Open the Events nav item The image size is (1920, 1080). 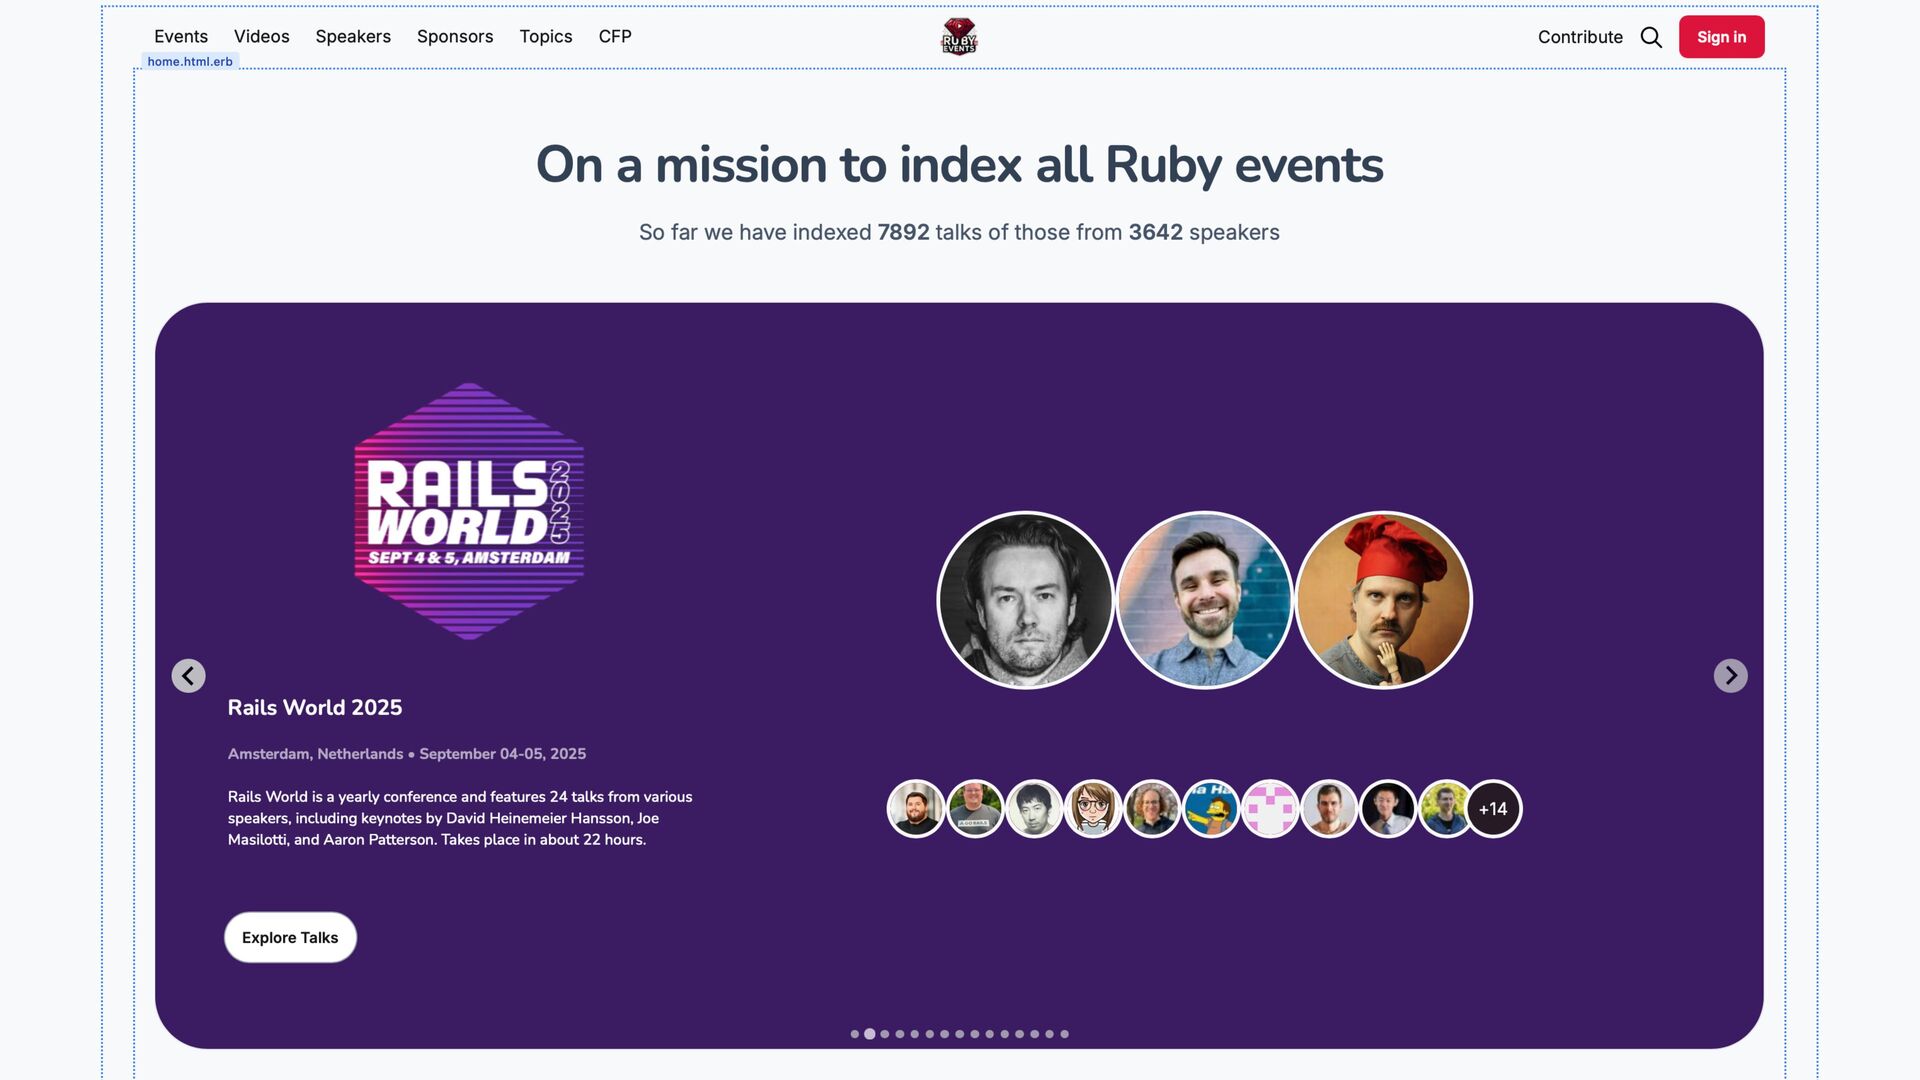coord(181,36)
